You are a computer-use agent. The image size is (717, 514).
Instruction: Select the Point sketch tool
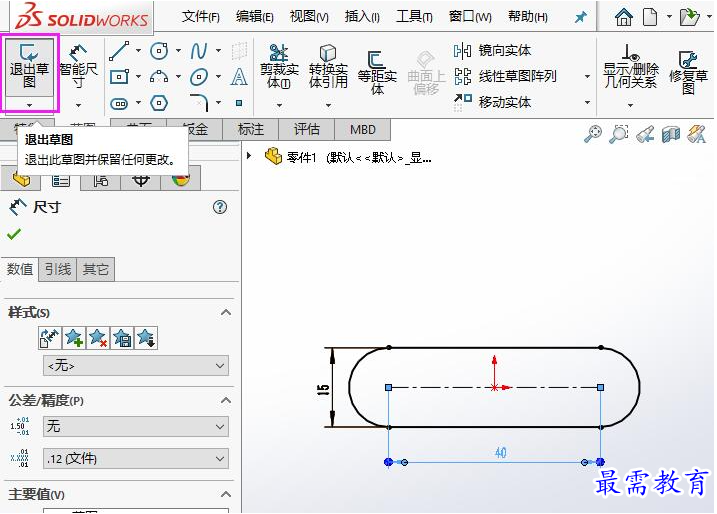(x=239, y=103)
